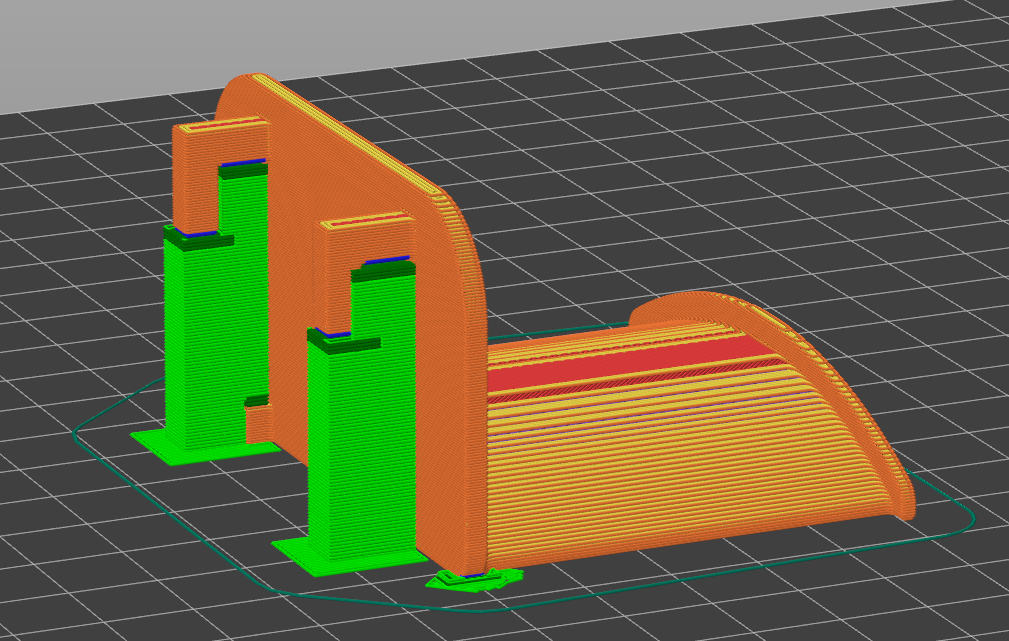Click the tall green support tower on the left

(x=205, y=340)
